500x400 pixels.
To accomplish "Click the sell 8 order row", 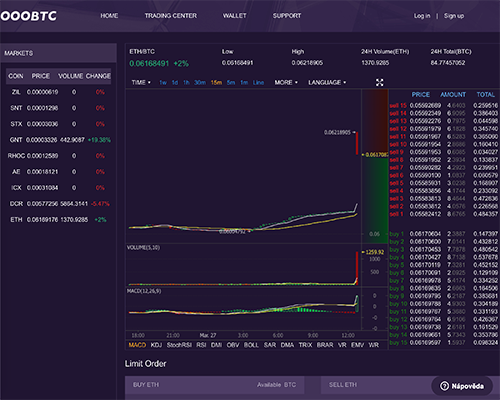I will 444,160.
